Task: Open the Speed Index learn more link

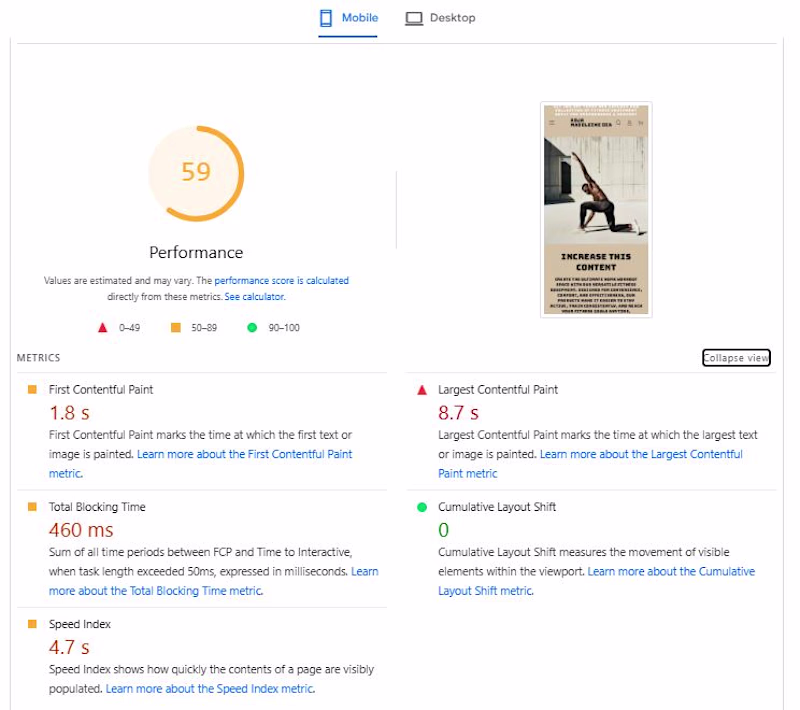Action: 209,689
